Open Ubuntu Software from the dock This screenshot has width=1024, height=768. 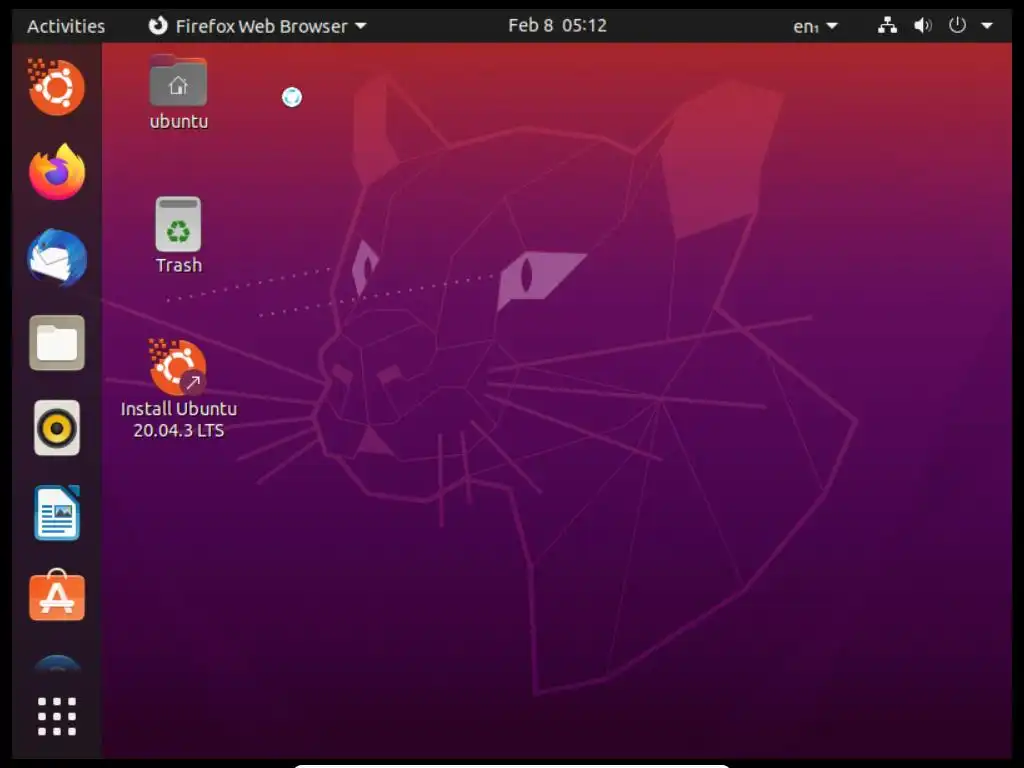point(57,596)
